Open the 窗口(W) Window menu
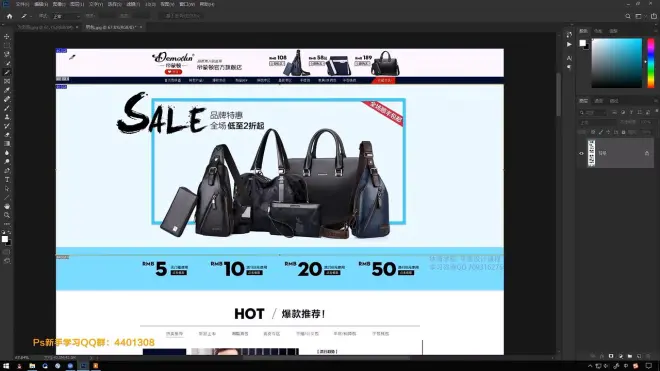 pos(187,4)
